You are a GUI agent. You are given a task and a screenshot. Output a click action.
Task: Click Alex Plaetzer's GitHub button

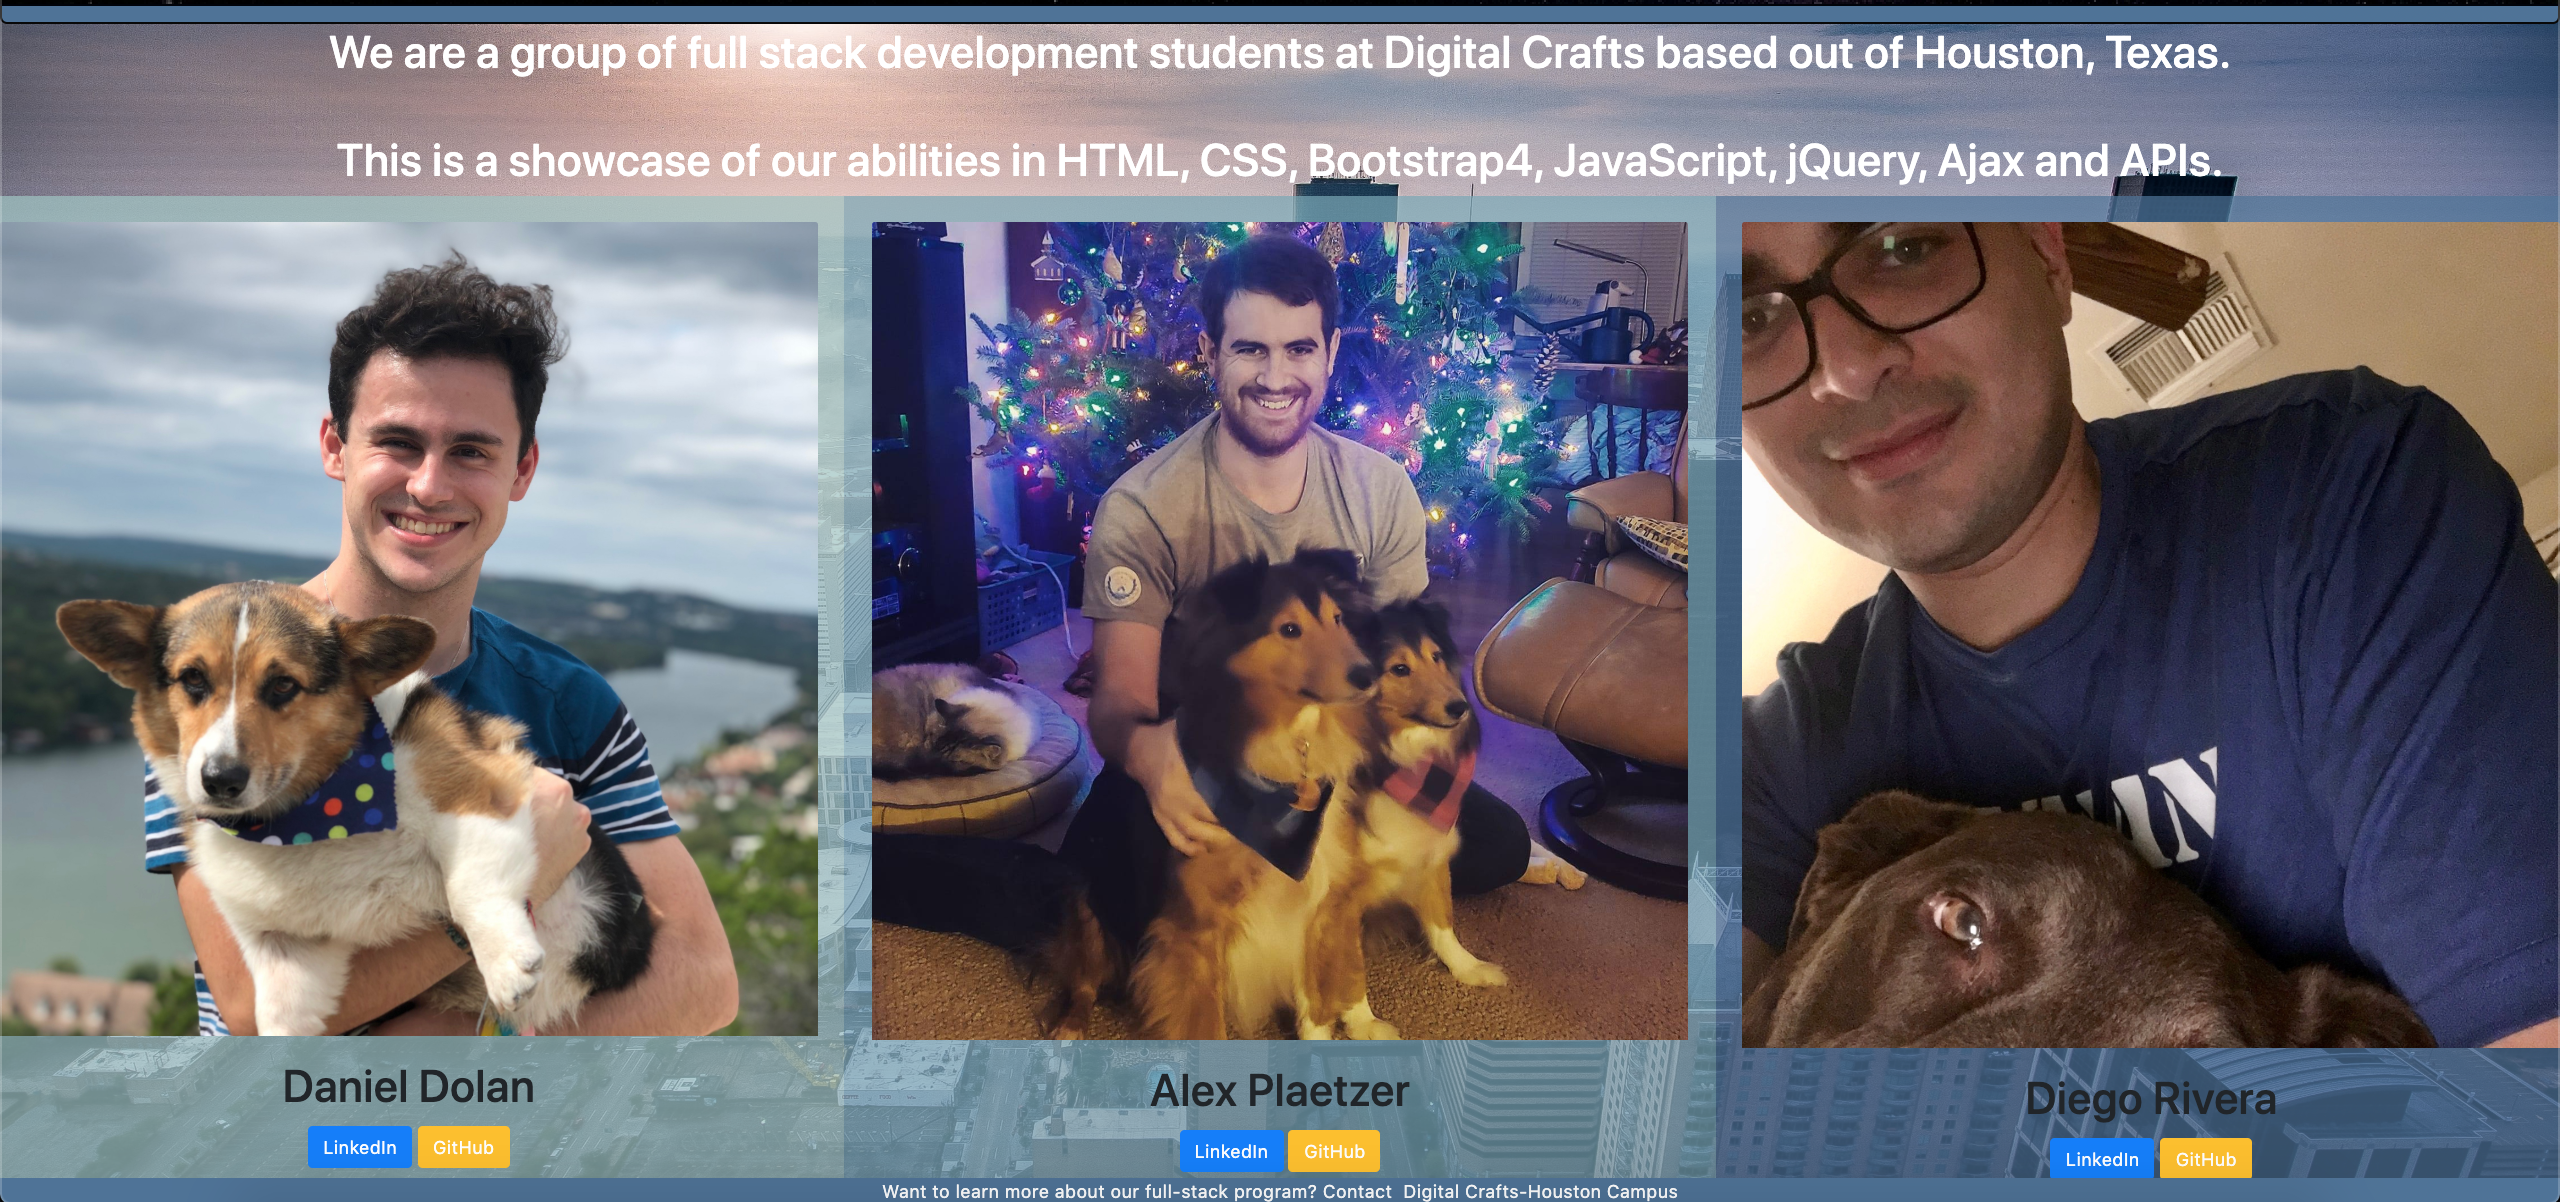1333,1151
